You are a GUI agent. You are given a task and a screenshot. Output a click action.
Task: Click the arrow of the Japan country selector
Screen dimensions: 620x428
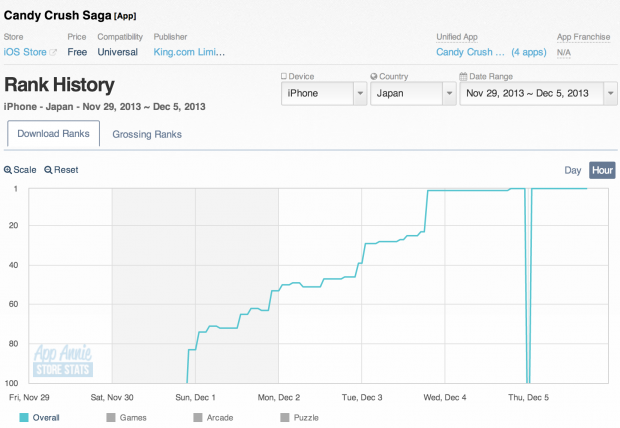[x=450, y=93]
